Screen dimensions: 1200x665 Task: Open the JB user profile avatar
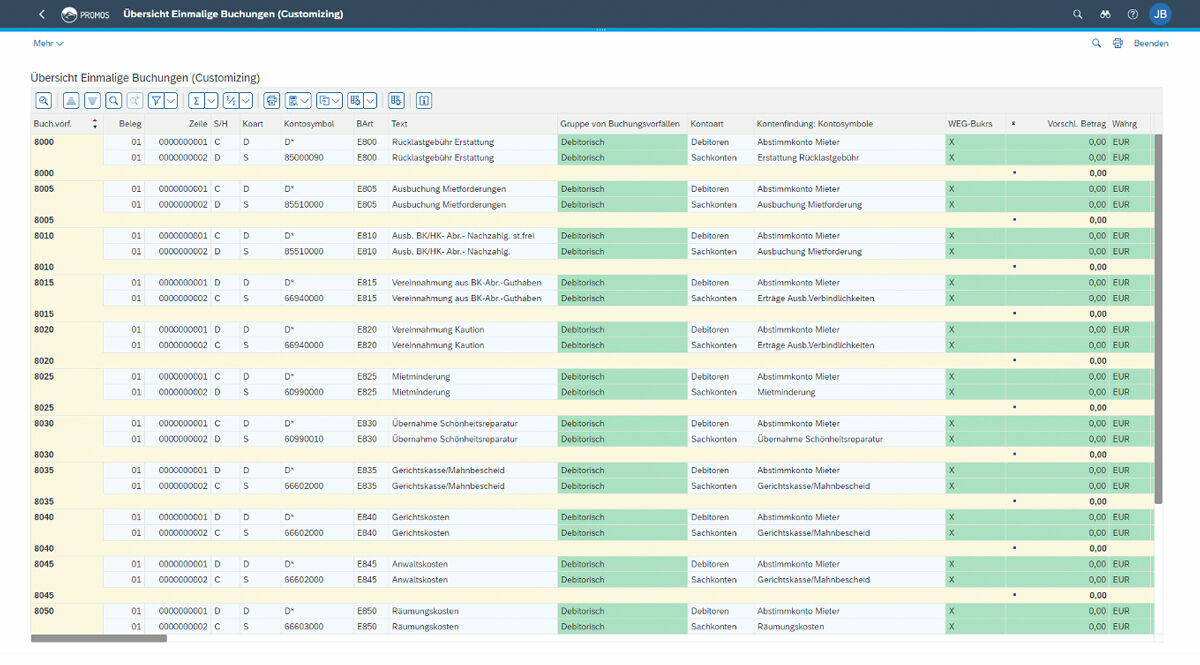(1160, 14)
